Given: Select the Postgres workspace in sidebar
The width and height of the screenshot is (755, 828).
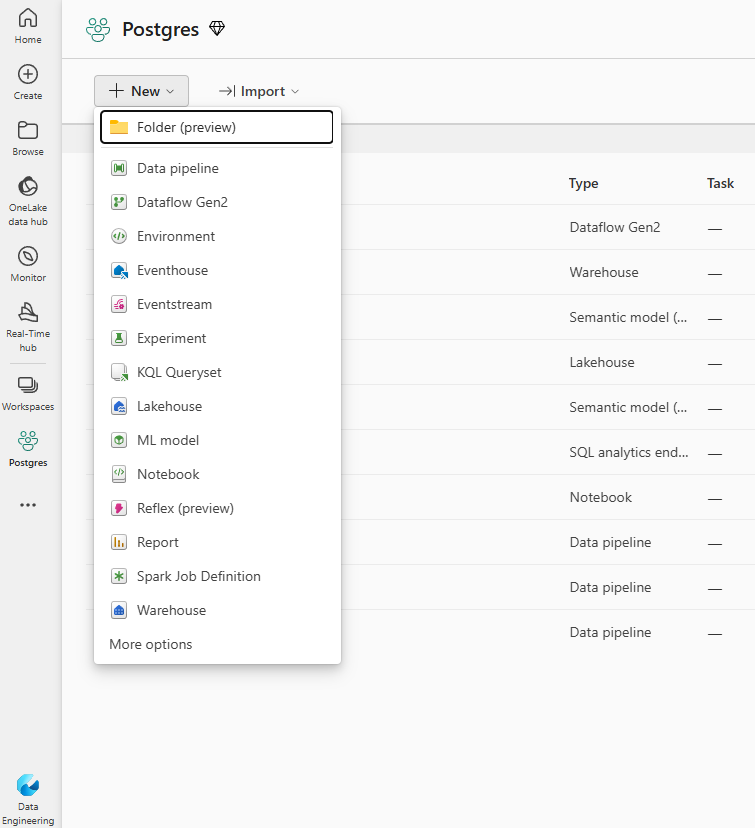Looking at the screenshot, I should coord(28,449).
